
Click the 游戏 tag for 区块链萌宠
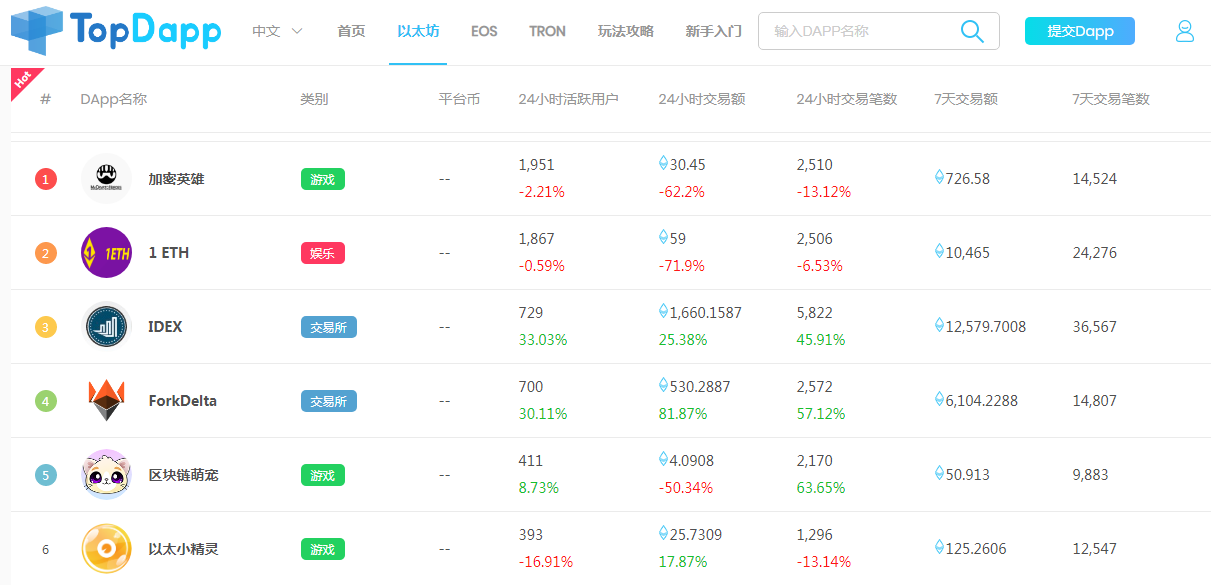point(322,475)
